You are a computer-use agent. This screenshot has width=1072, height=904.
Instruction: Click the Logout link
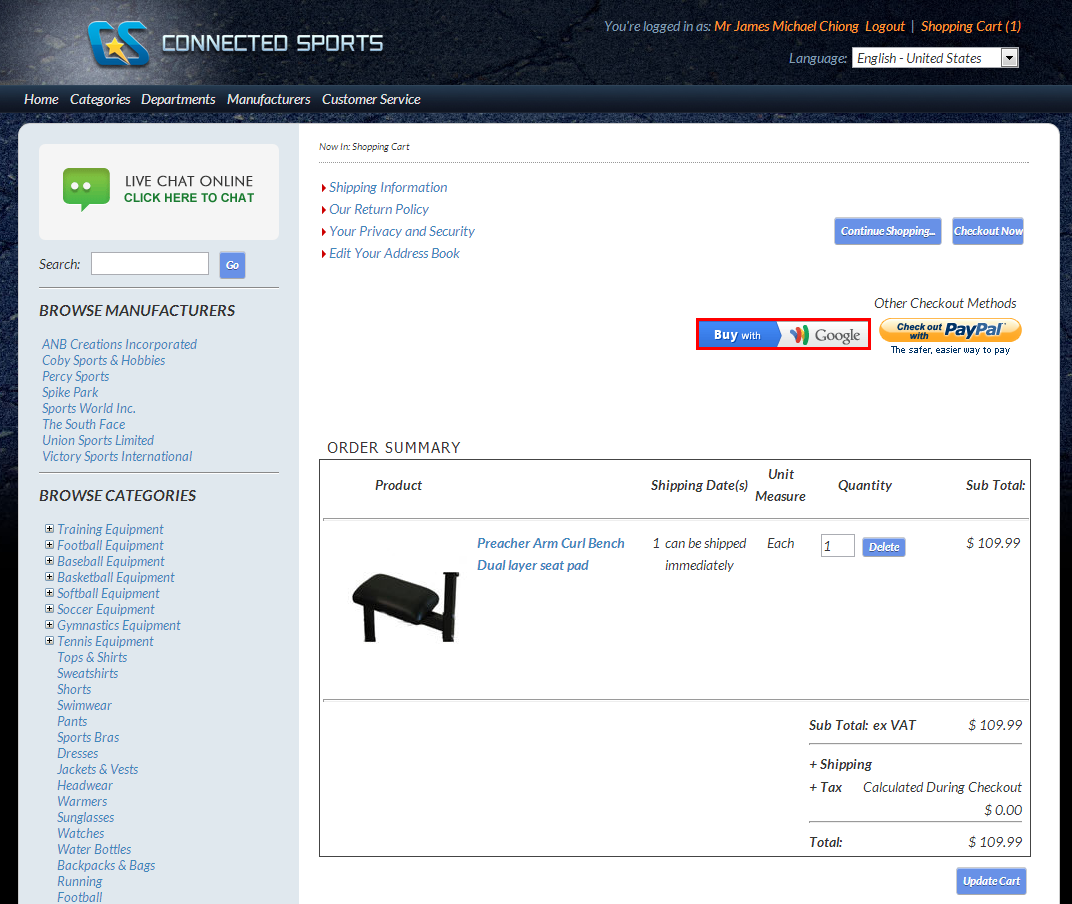click(x=885, y=26)
